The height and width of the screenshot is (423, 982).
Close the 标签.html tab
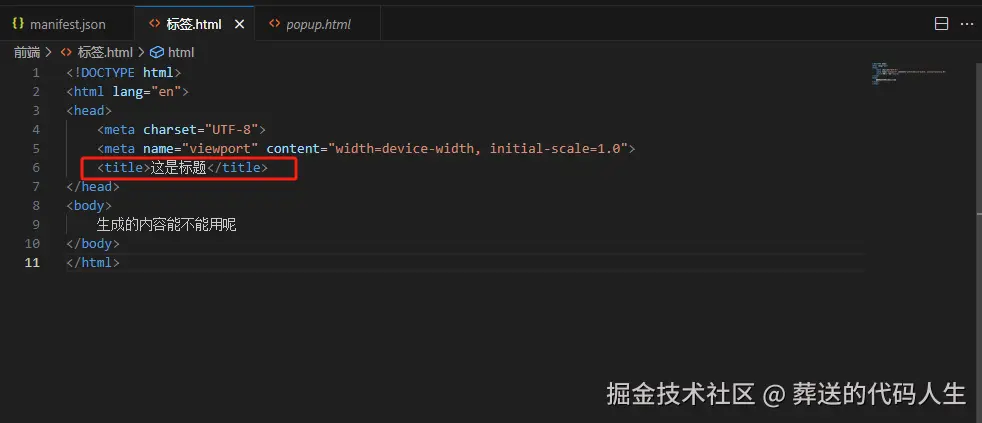pos(239,24)
